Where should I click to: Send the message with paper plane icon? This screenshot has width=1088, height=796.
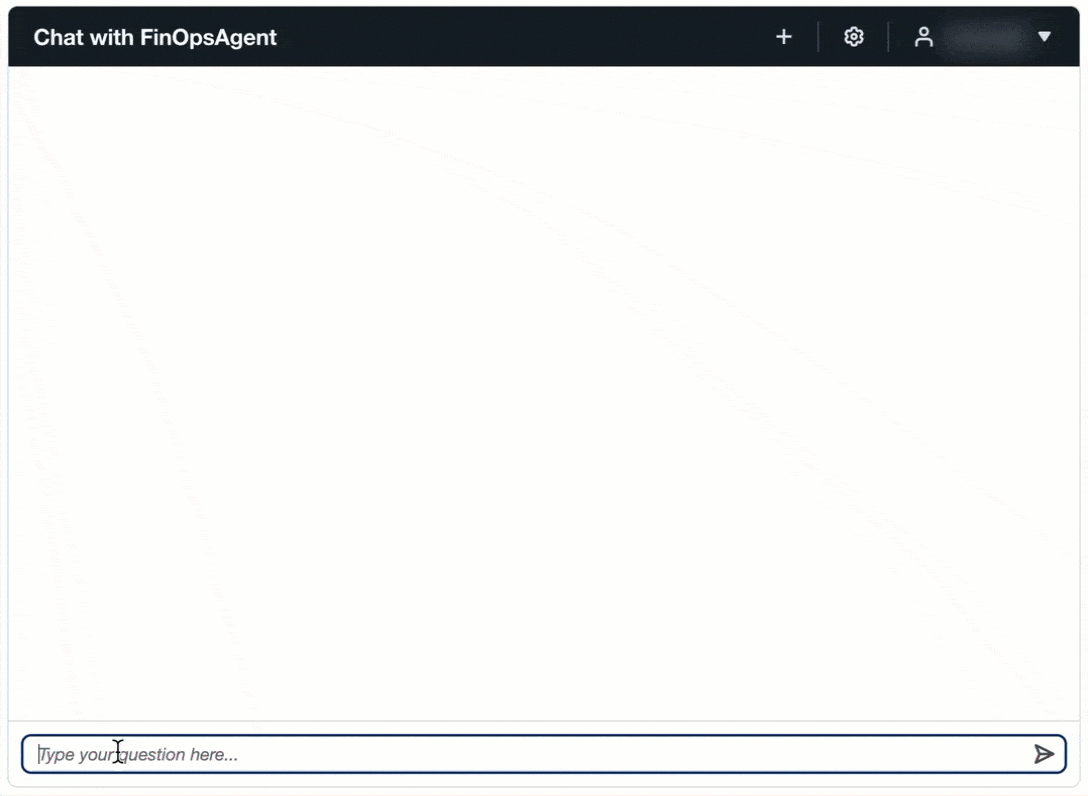coord(1044,754)
